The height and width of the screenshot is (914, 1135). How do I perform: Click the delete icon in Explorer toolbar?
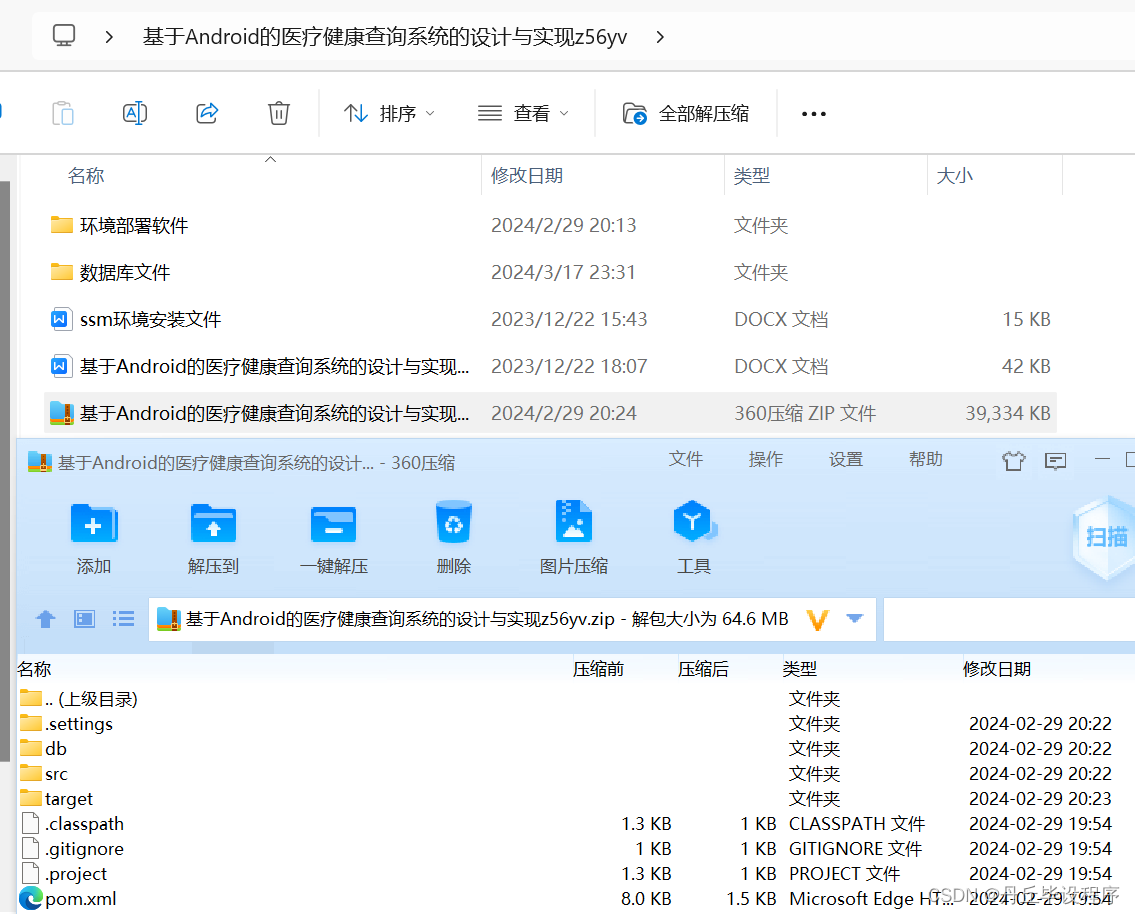pos(278,113)
